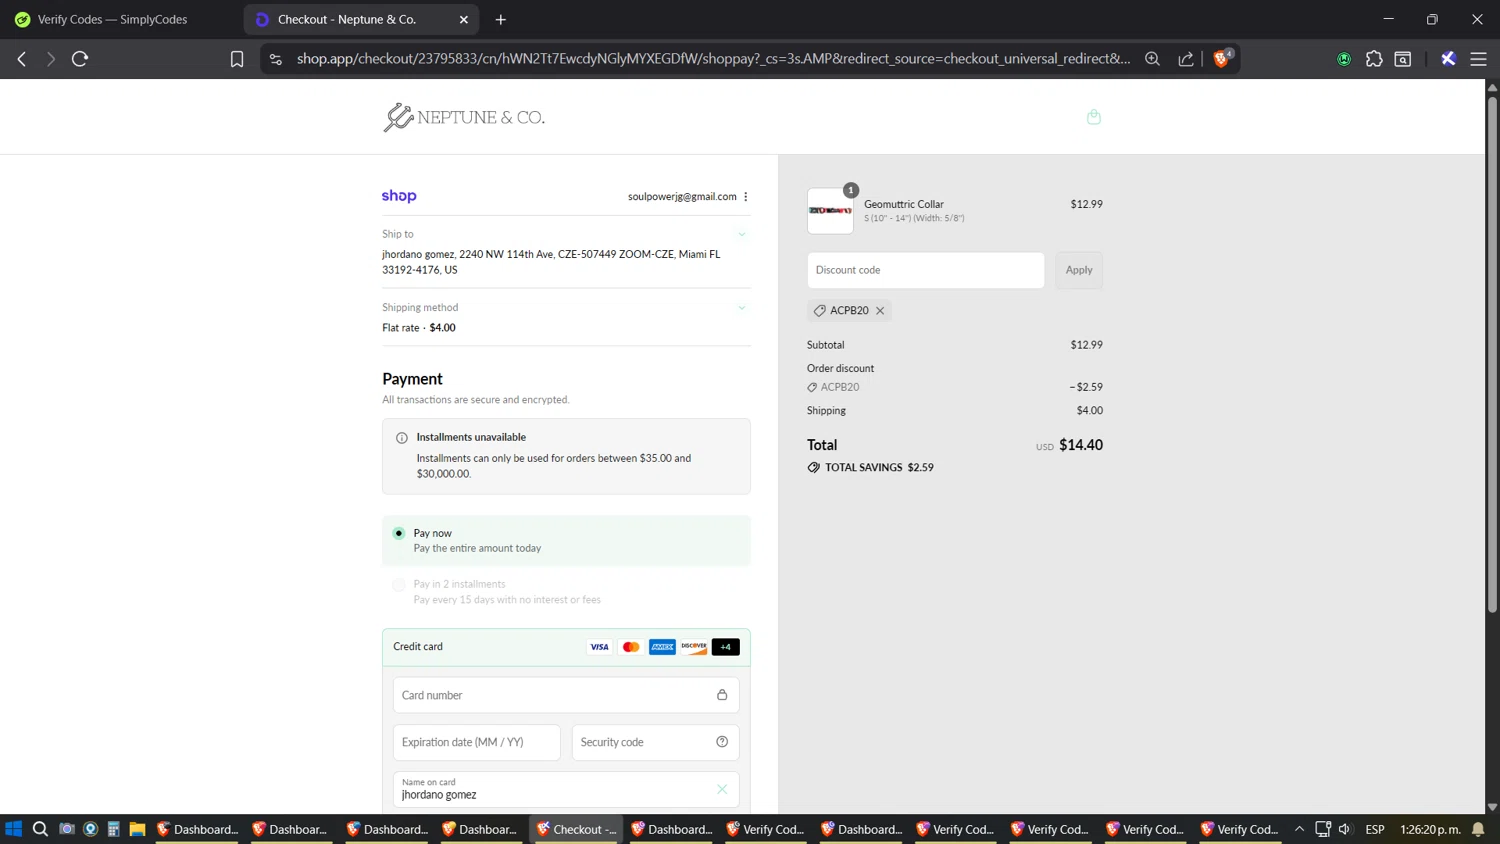Click the Discount code field
Image resolution: width=1500 pixels, height=844 pixels.
(x=926, y=270)
